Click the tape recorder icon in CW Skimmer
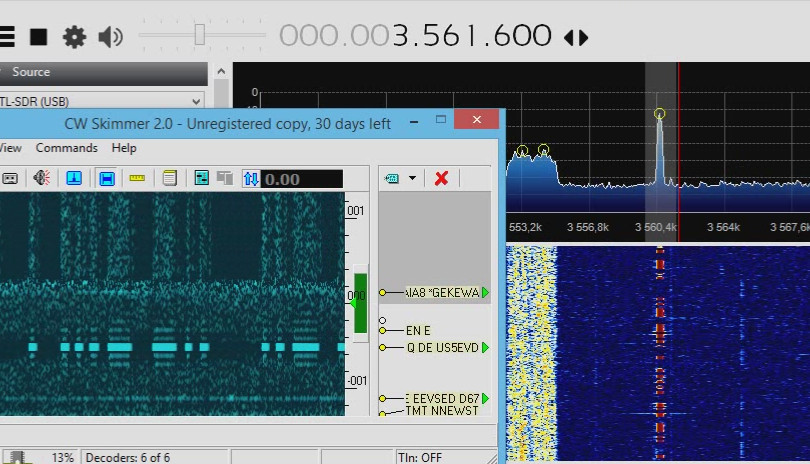This screenshot has height=464, width=810. 10,179
